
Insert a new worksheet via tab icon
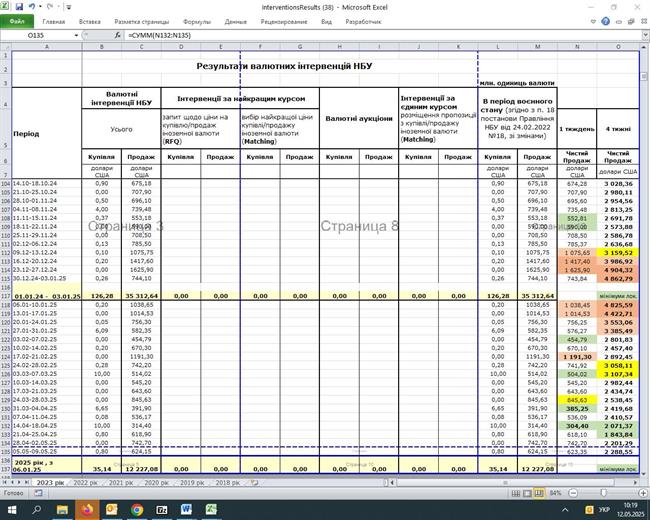pyautogui.click(x=255, y=483)
